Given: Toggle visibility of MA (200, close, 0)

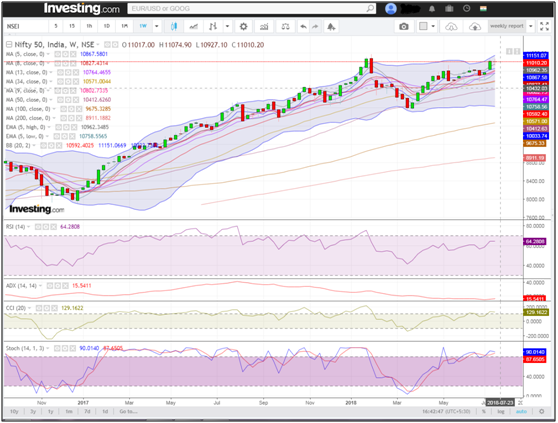Looking at the screenshot, I should (x=63, y=118).
